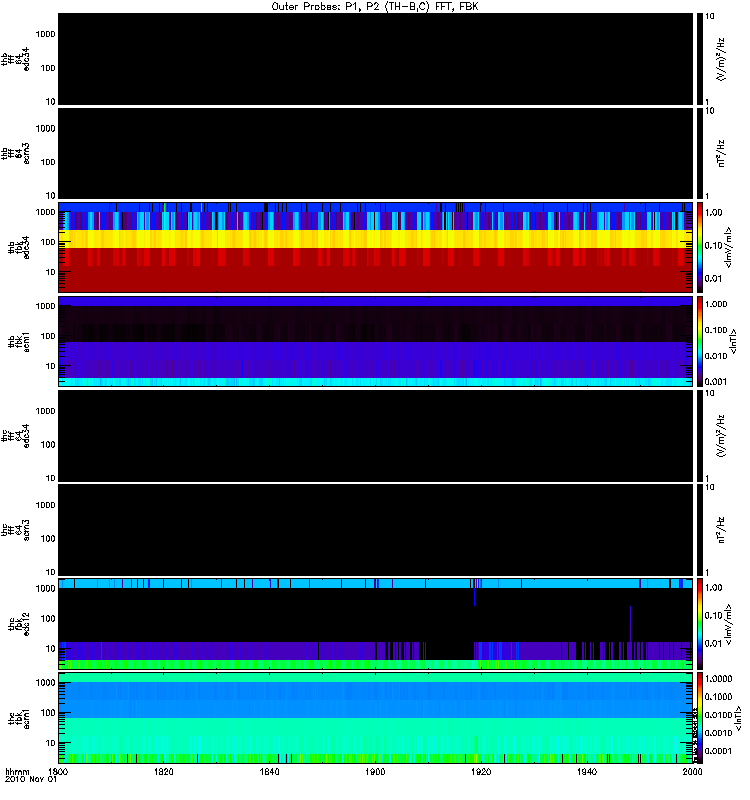Viewport: 750px width, 800px height.
Task: Click the <|nT|> unit label of thb fbk scm1
Action: [x=733, y=341]
